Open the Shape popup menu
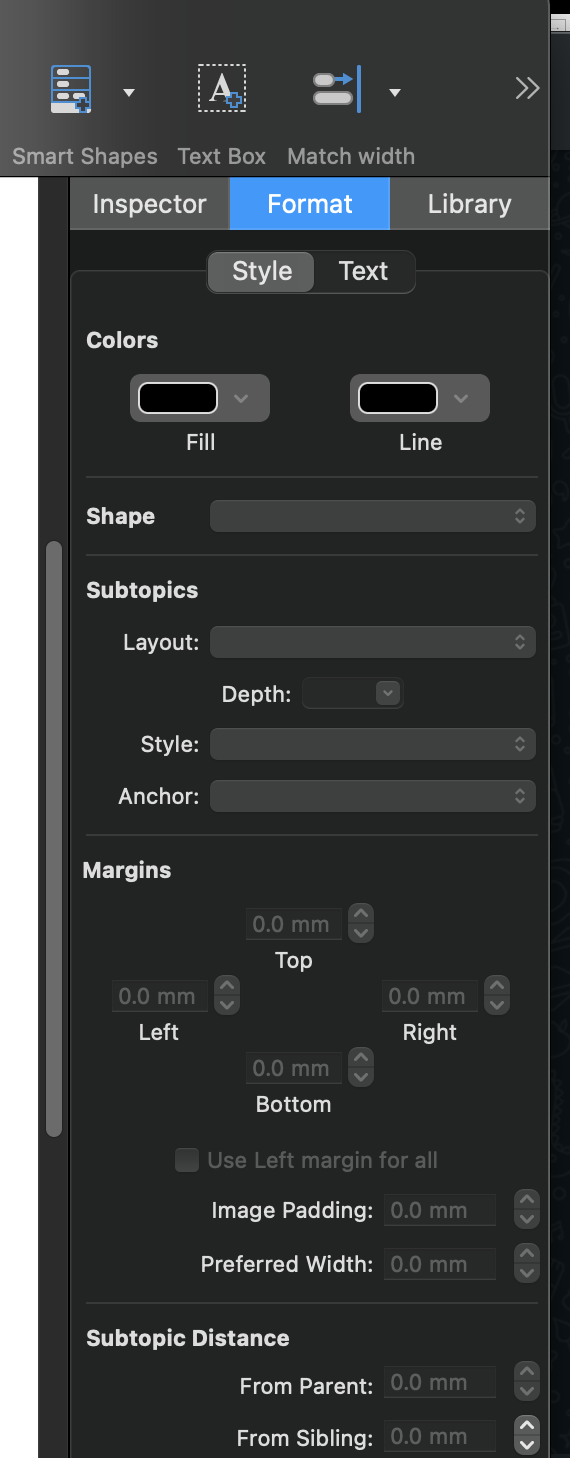Viewport: 570px width, 1458px height. click(x=373, y=516)
